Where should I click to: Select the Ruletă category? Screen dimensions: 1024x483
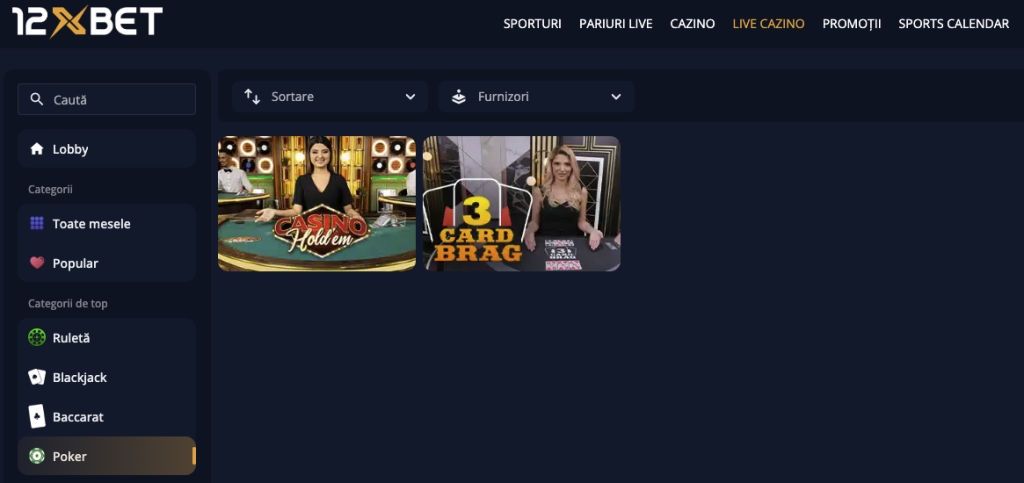(106, 338)
